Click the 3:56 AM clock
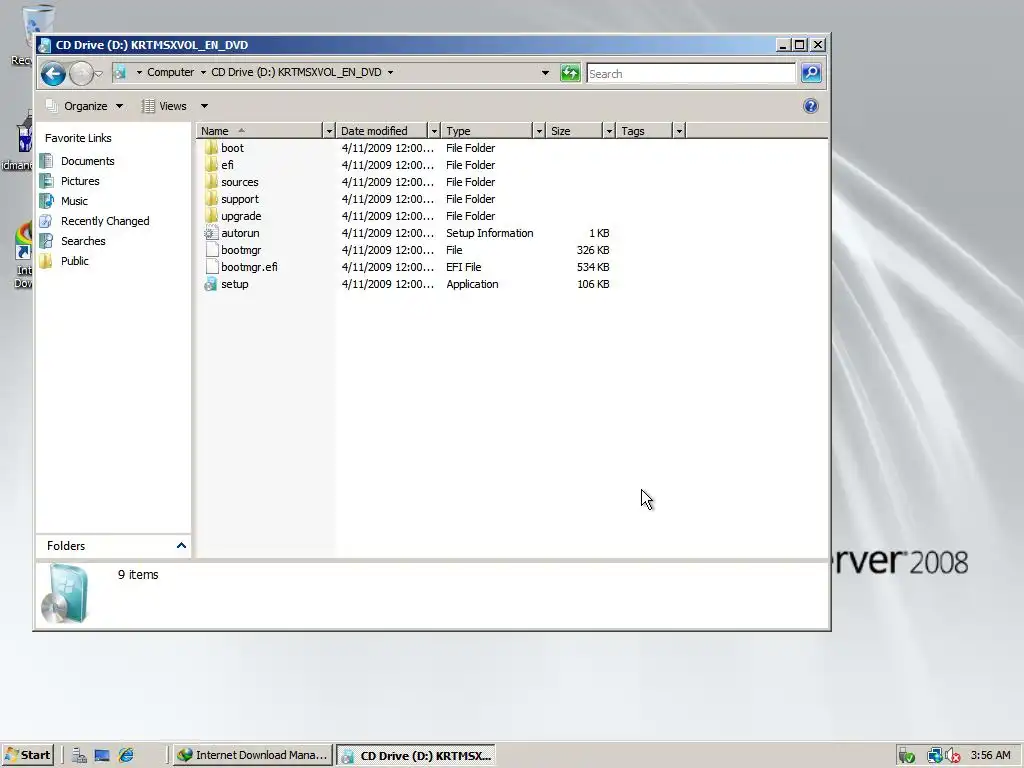 pos(990,755)
